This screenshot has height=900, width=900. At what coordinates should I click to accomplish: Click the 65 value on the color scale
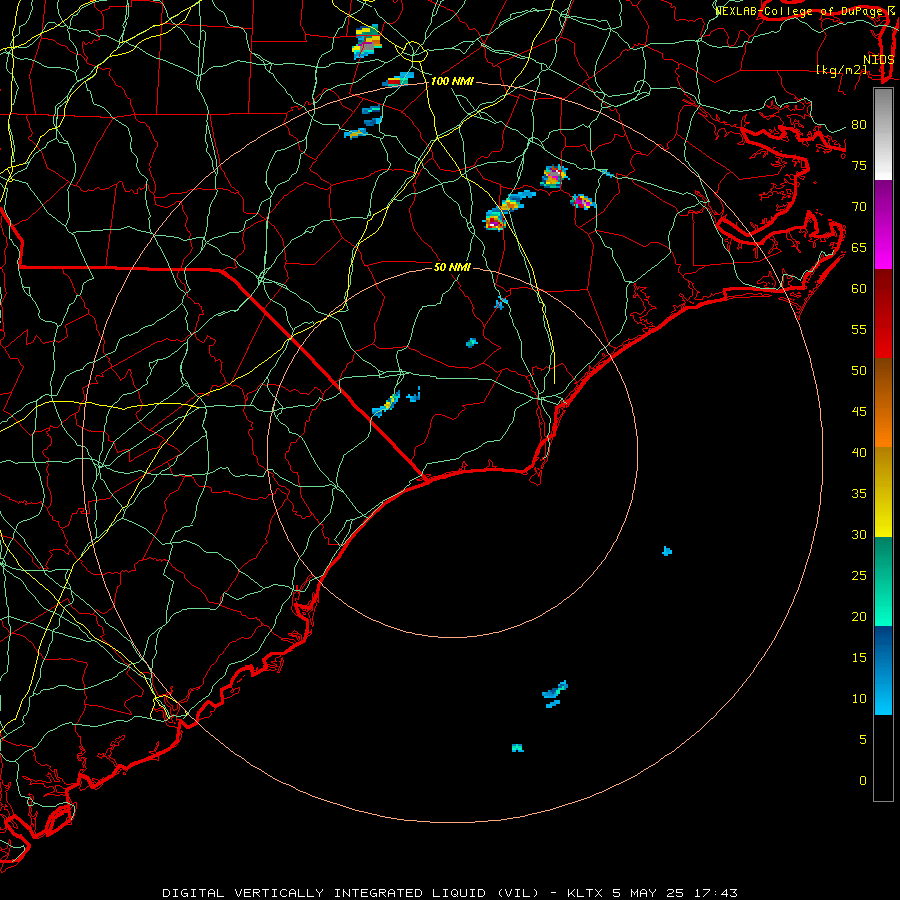[859, 248]
